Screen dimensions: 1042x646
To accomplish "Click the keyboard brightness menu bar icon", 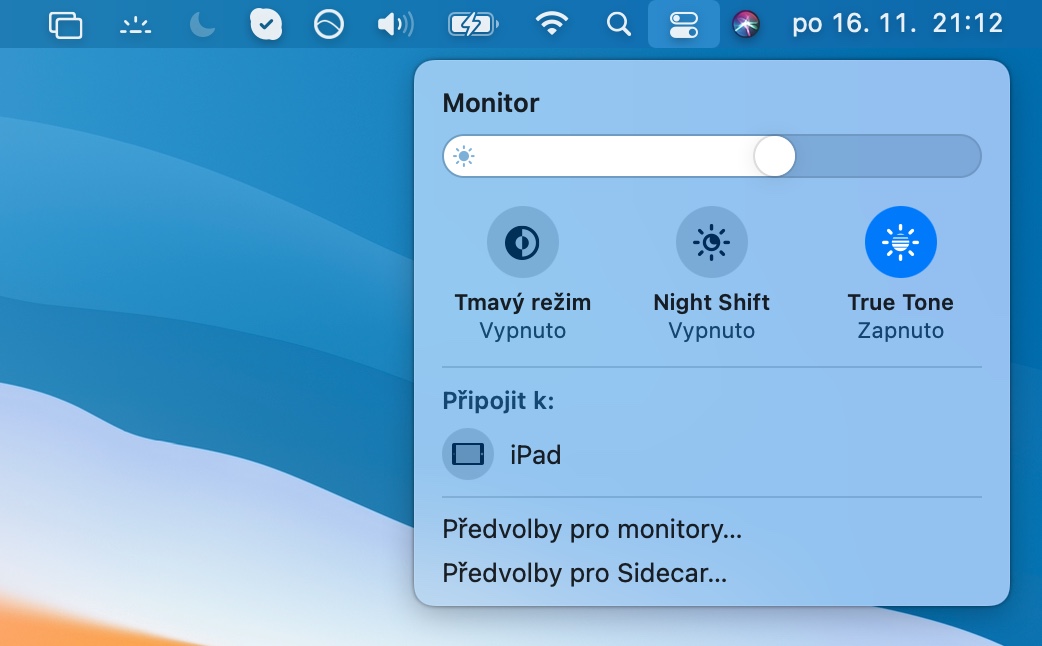I will pyautogui.click(x=136, y=25).
